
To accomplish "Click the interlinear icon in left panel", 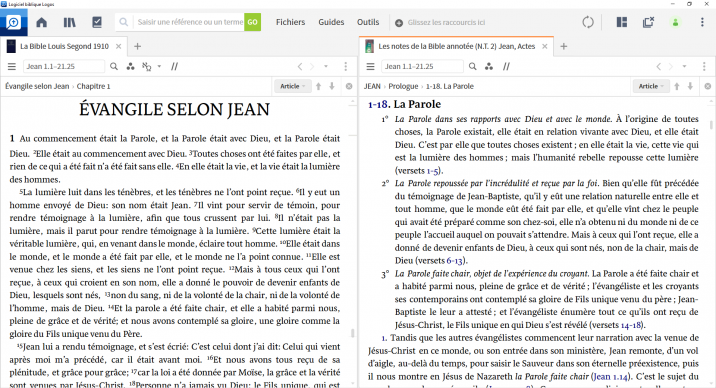I will pyautogui.click(x=147, y=67).
